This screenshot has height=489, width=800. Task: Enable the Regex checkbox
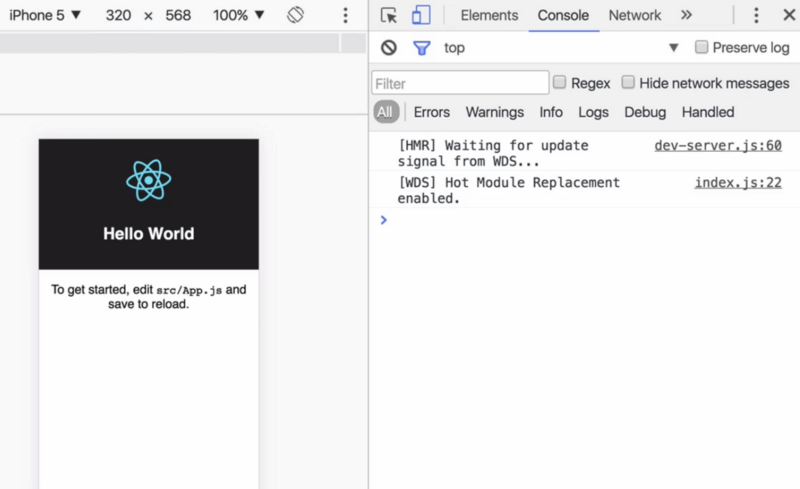click(560, 82)
